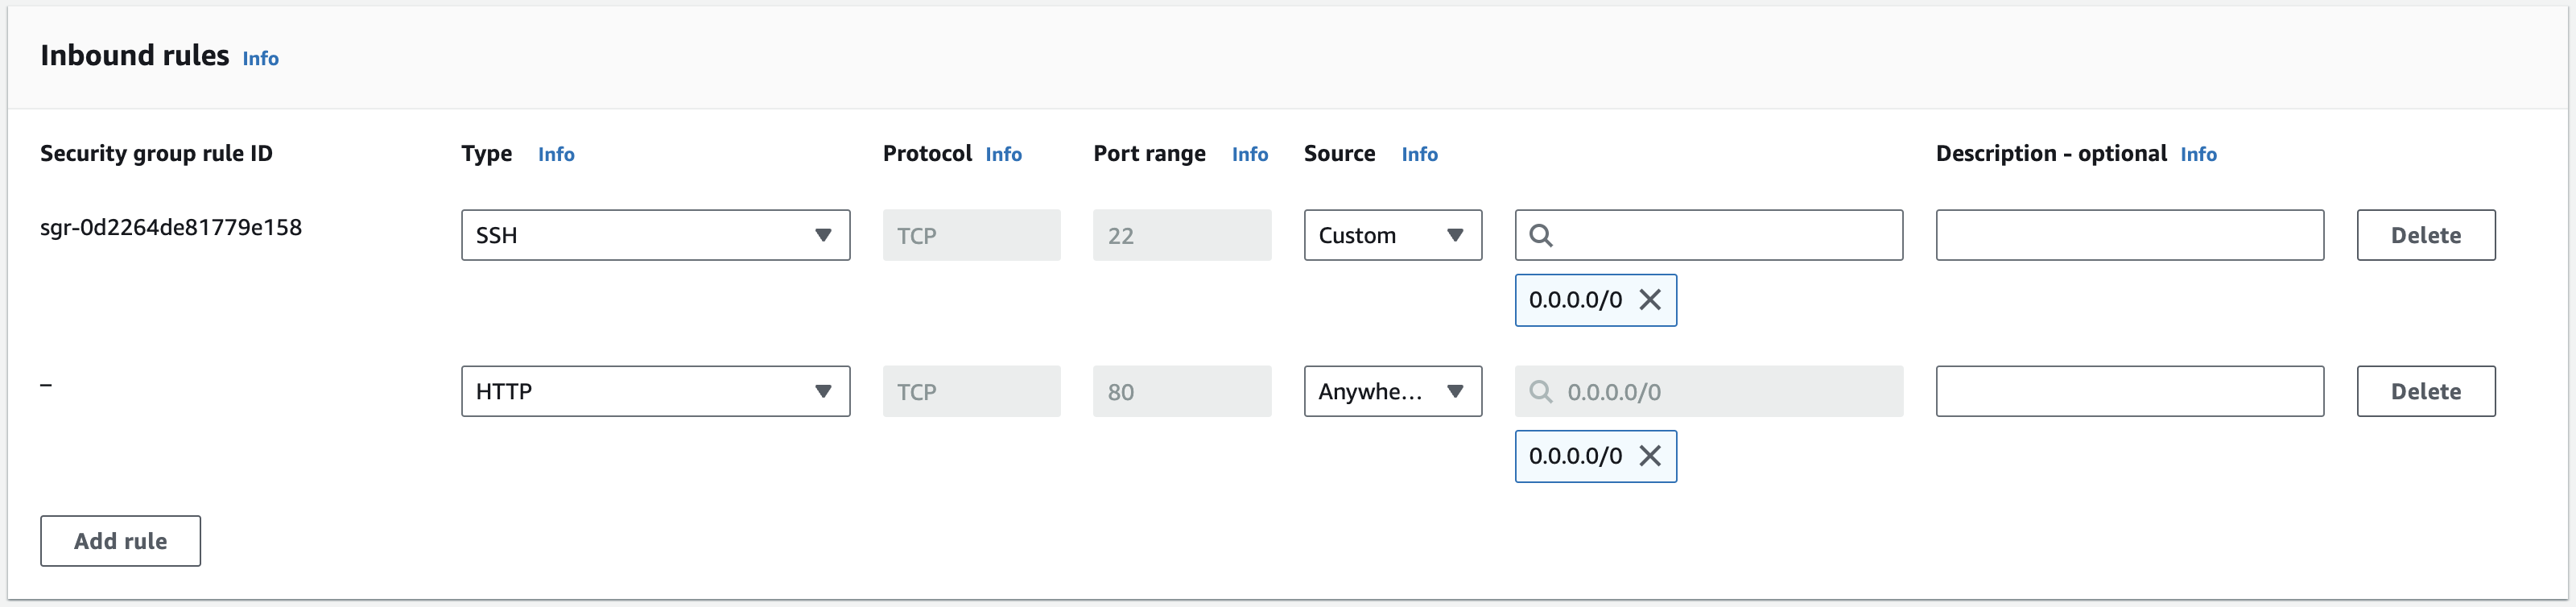Expand the Anywhere source dropdown
The image size is (2576, 607).
pyautogui.click(x=1392, y=392)
